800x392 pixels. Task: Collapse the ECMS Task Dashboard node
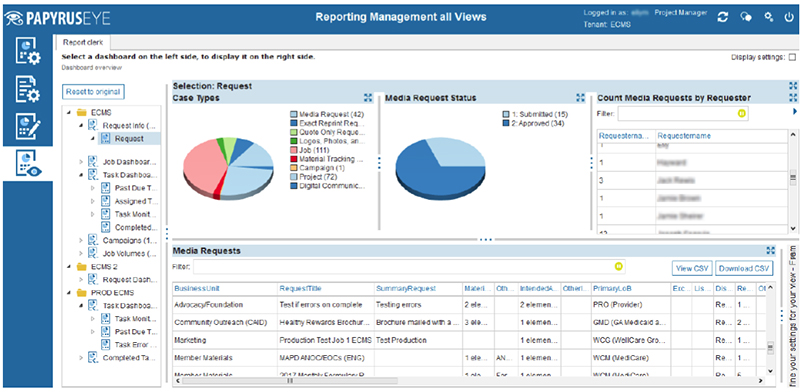pyautogui.click(x=81, y=175)
